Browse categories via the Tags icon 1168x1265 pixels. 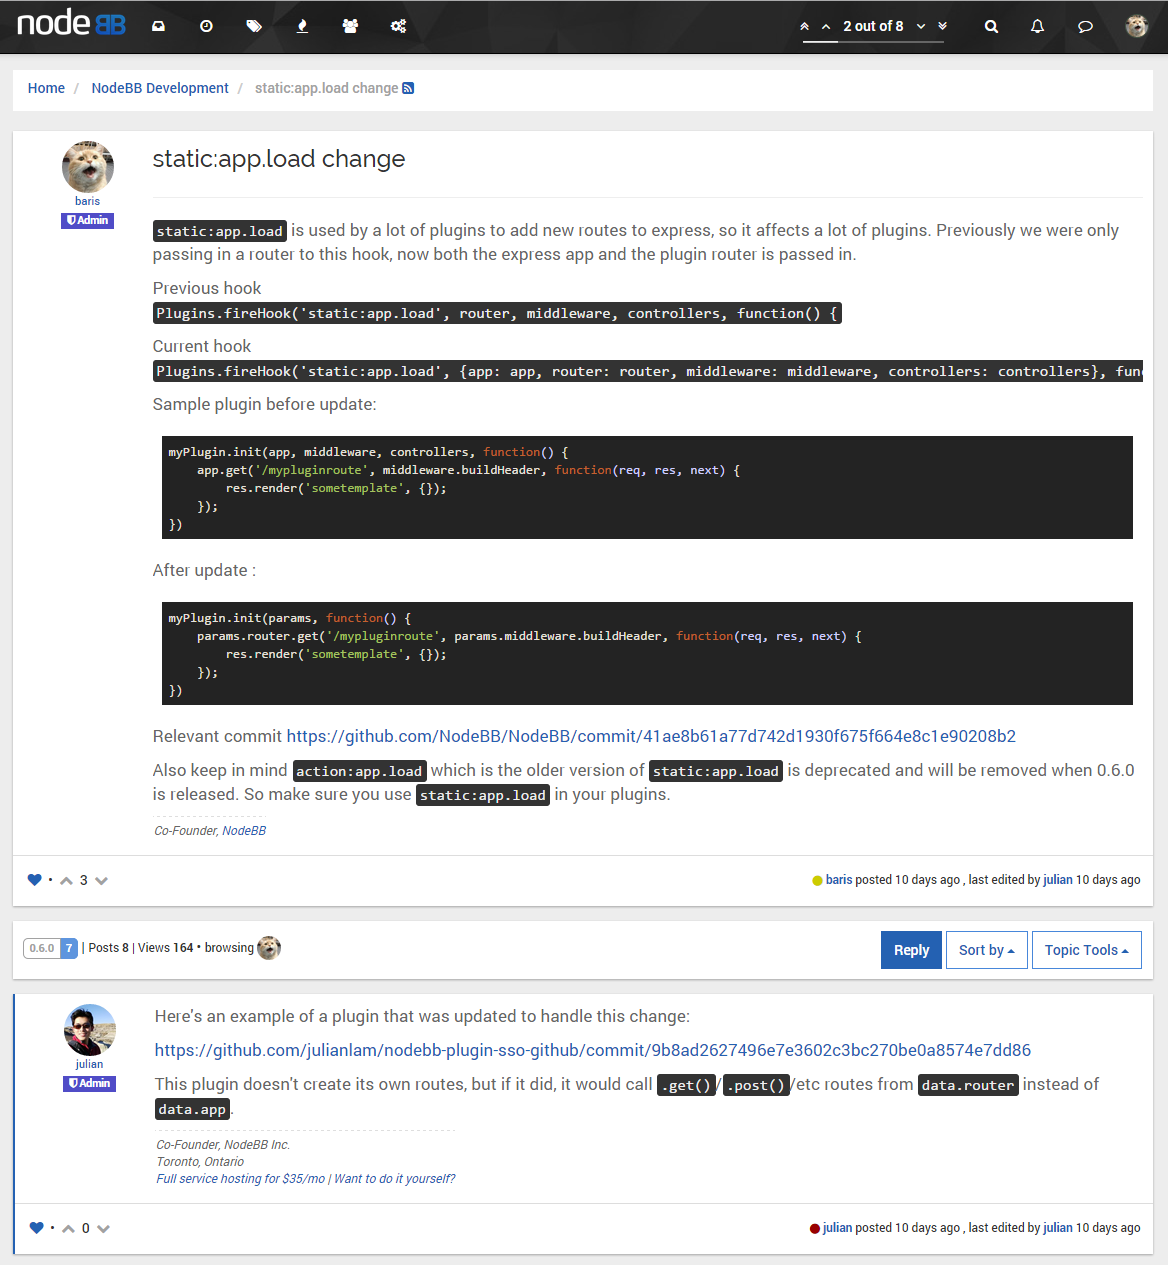pyautogui.click(x=254, y=26)
